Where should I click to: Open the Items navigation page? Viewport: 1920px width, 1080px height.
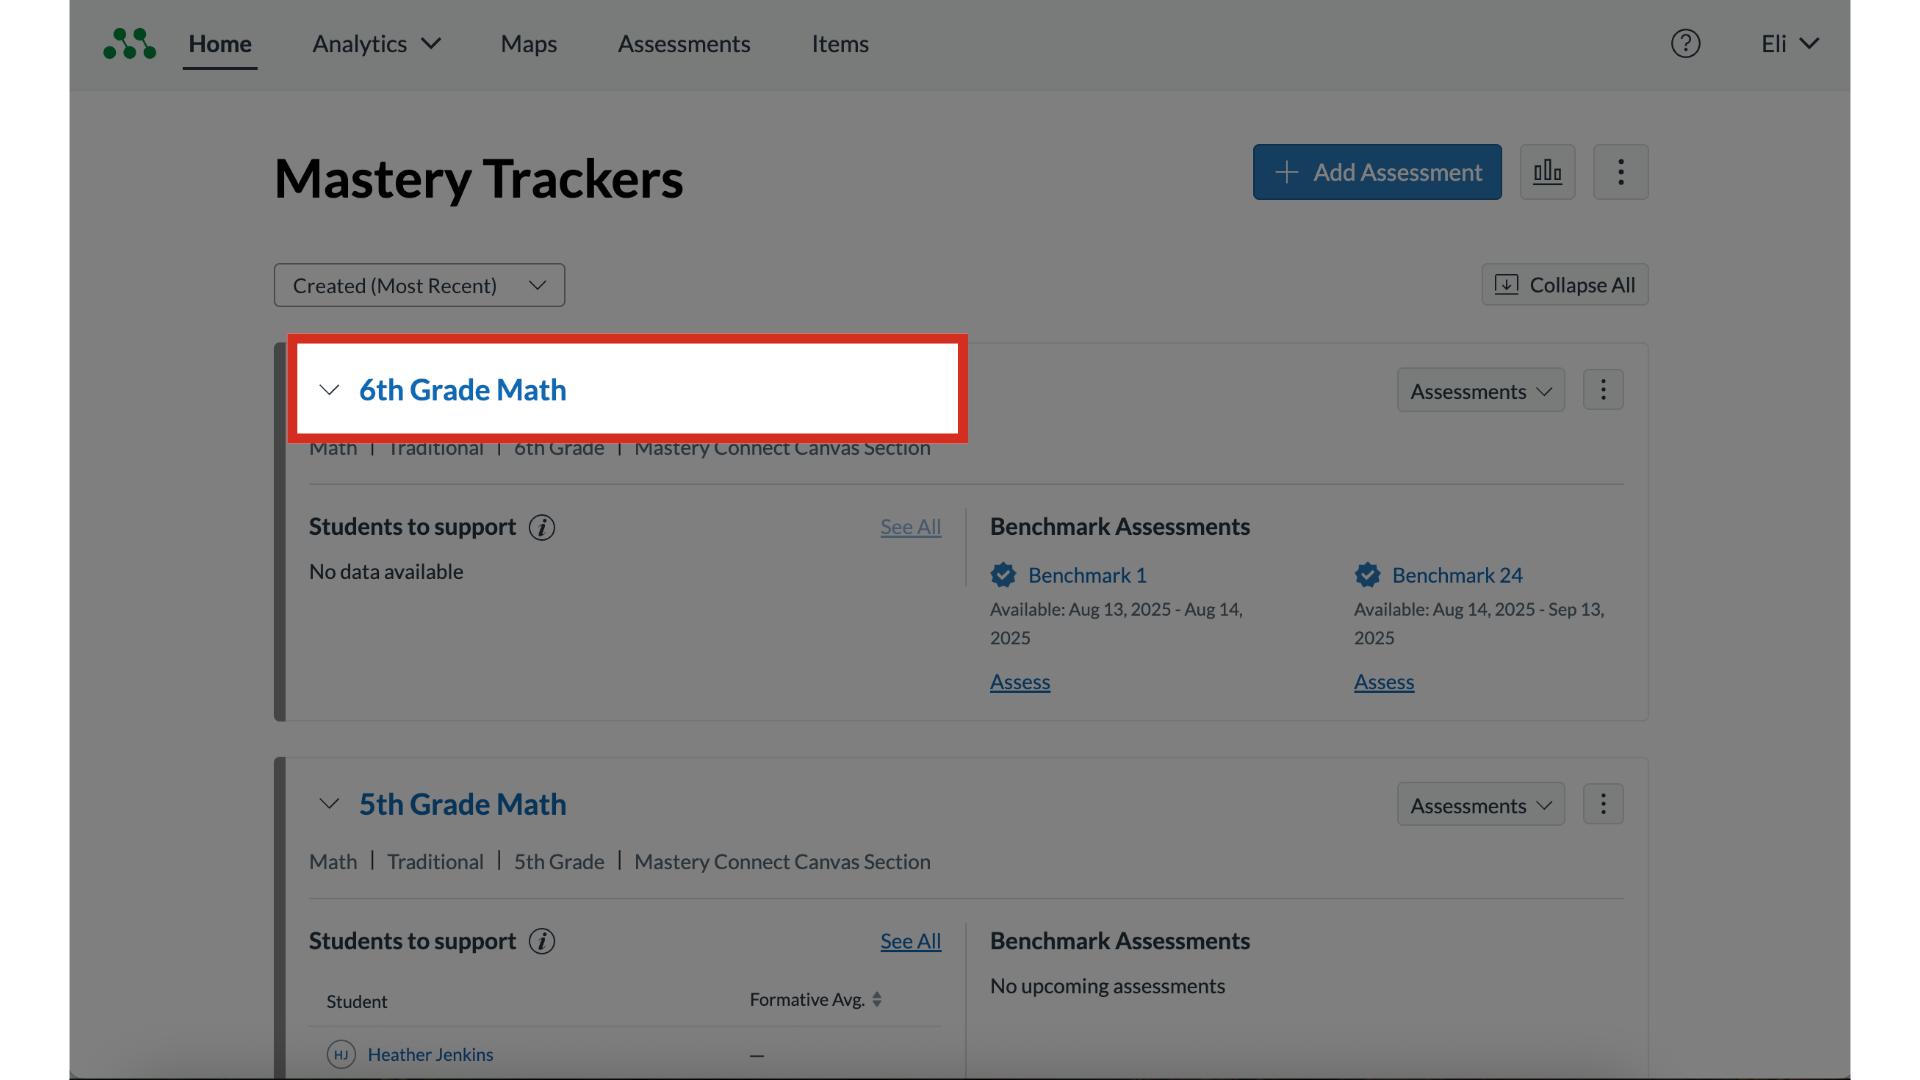point(840,44)
